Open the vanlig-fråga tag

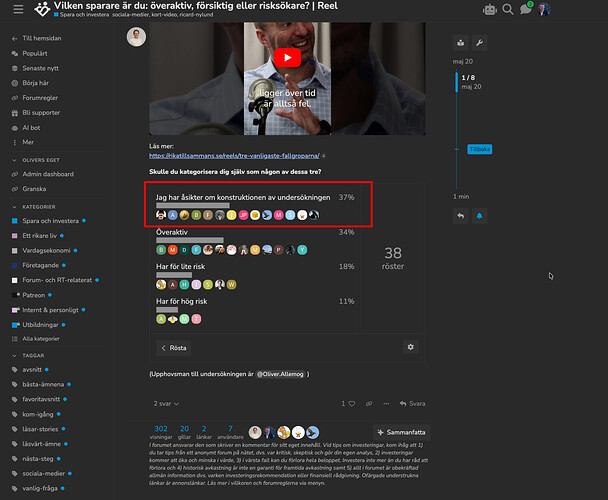point(40,488)
